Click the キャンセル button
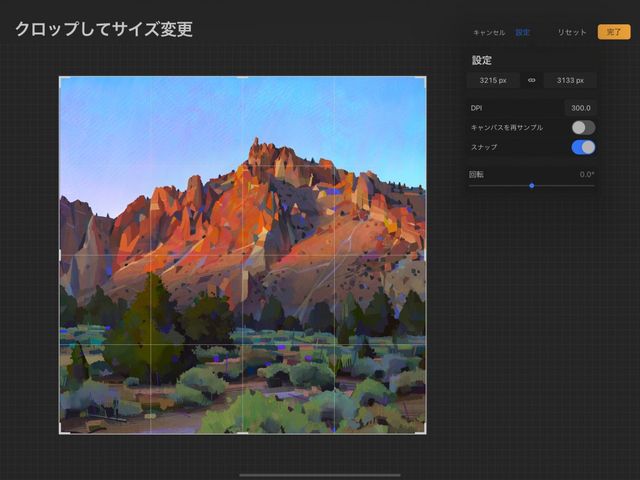 (x=489, y=32)
